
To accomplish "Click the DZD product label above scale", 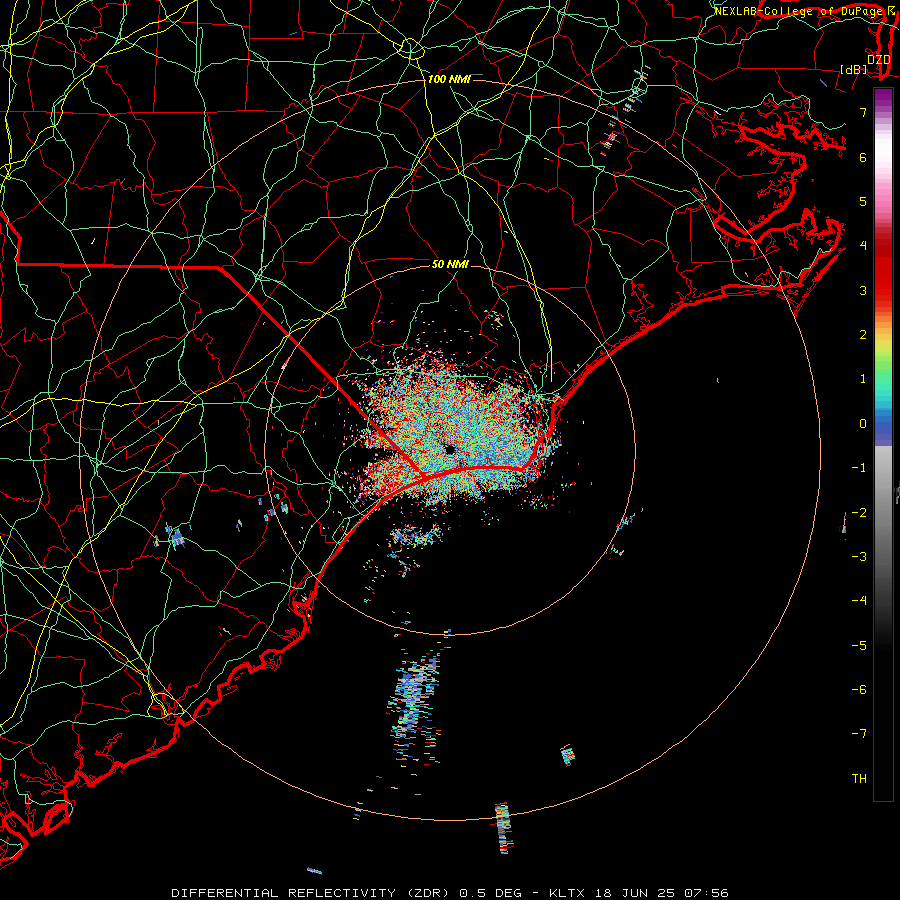I will coord(878,59).
